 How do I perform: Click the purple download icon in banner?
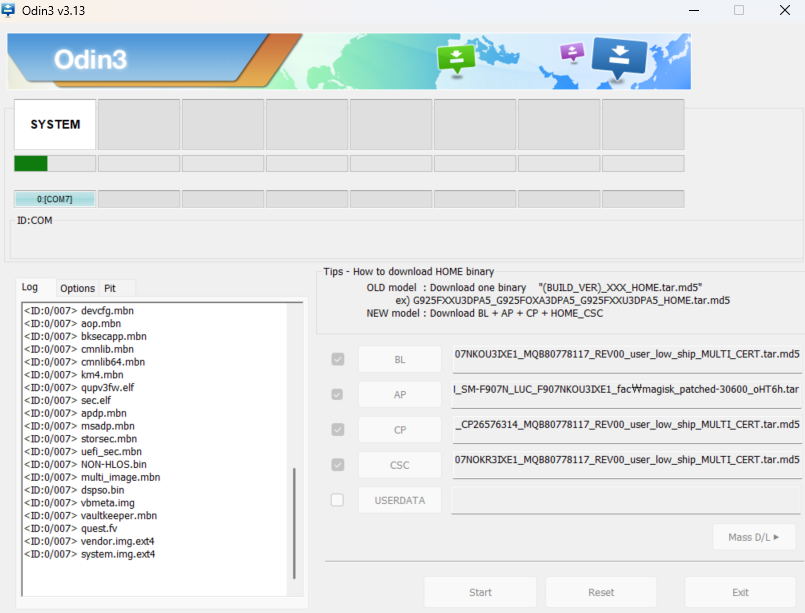[572, 52]
